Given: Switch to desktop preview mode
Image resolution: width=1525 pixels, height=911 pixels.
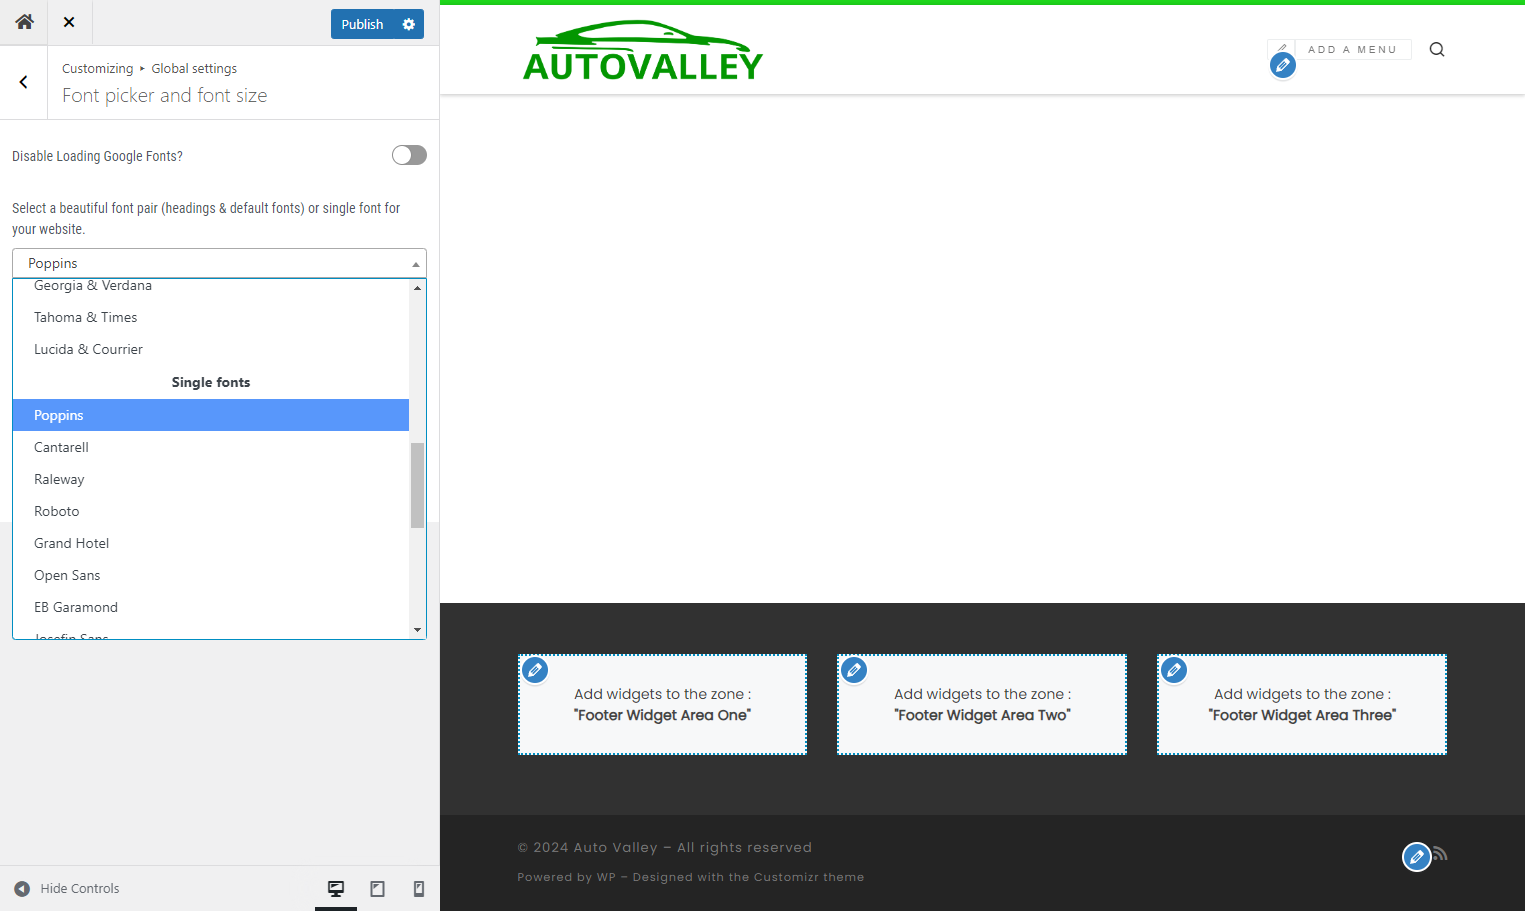Looking at the screenshot, I should 336,888.
